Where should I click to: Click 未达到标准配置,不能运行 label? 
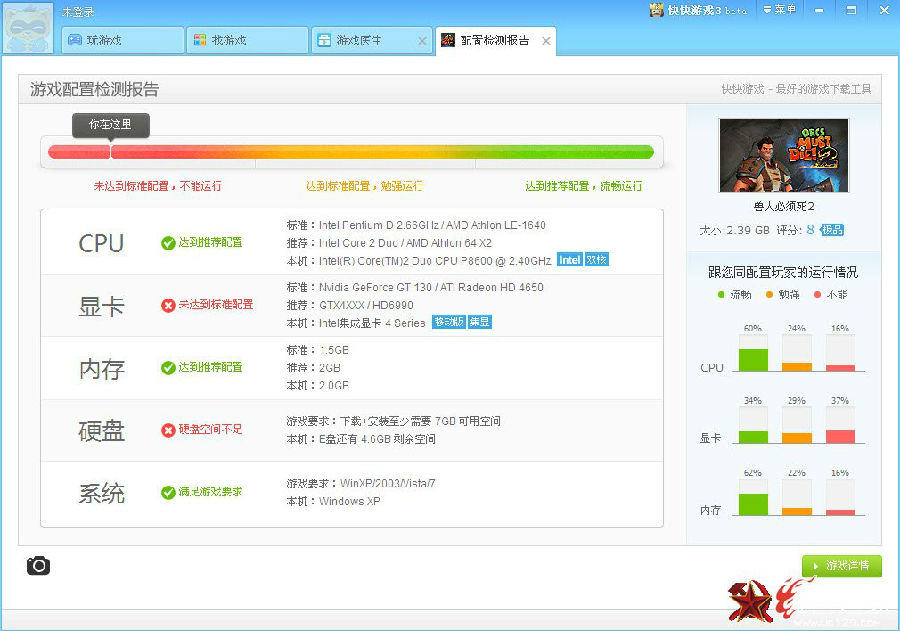click(157, 186)
